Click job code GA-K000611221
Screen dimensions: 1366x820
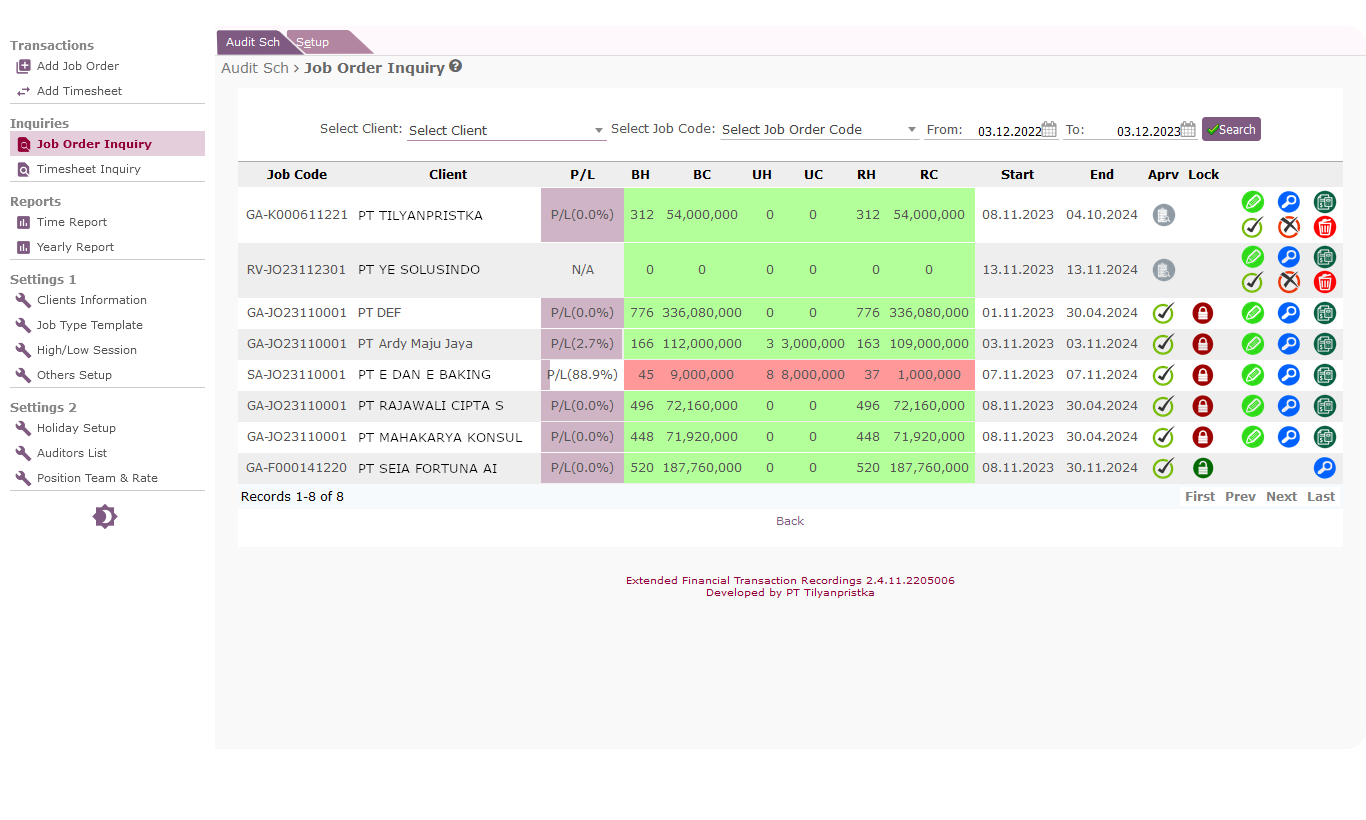[297, 215]
